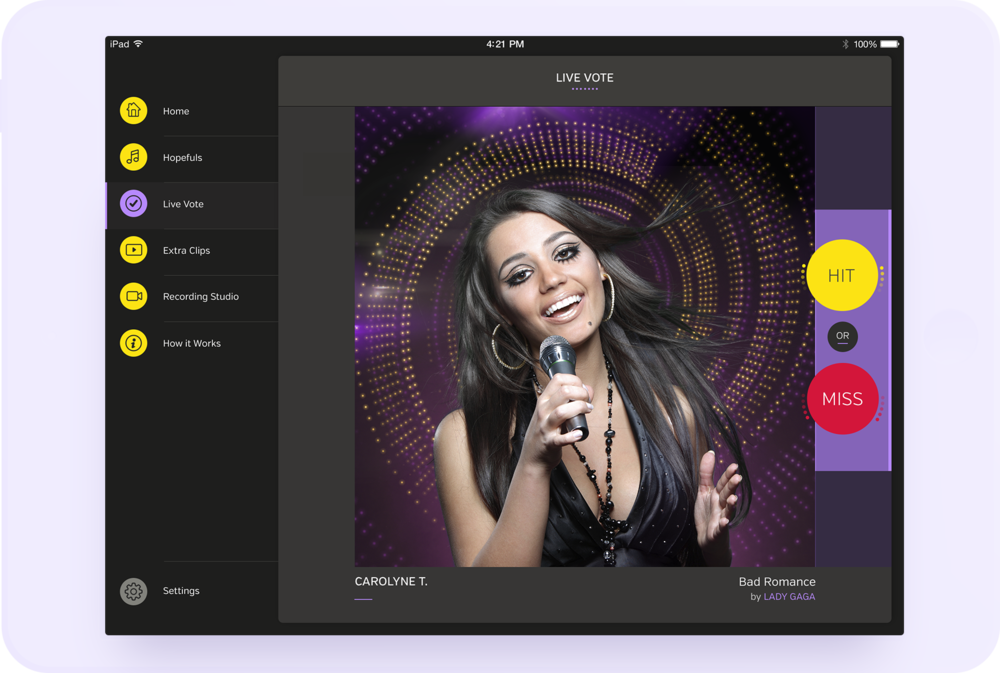Click the CAROLYNE T. contestant name

coord(391,582)
